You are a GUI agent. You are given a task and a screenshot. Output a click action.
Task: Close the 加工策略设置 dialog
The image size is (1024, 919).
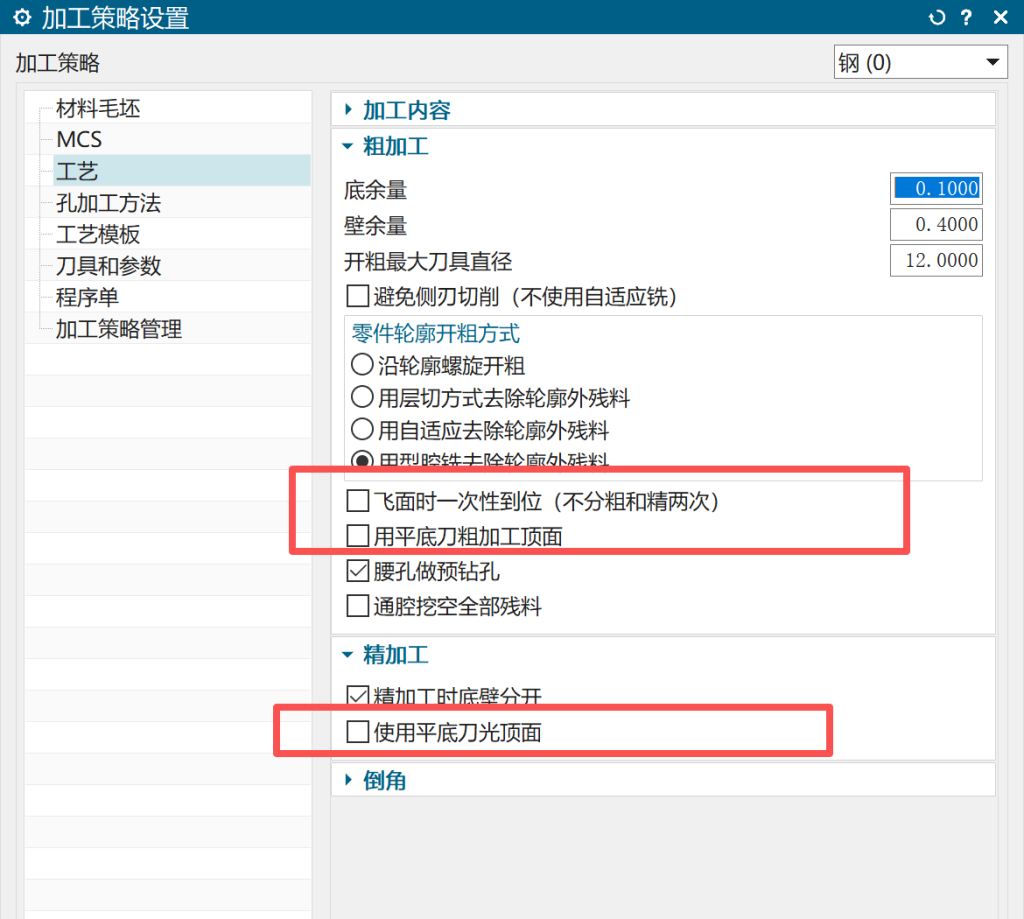(999, 17)
